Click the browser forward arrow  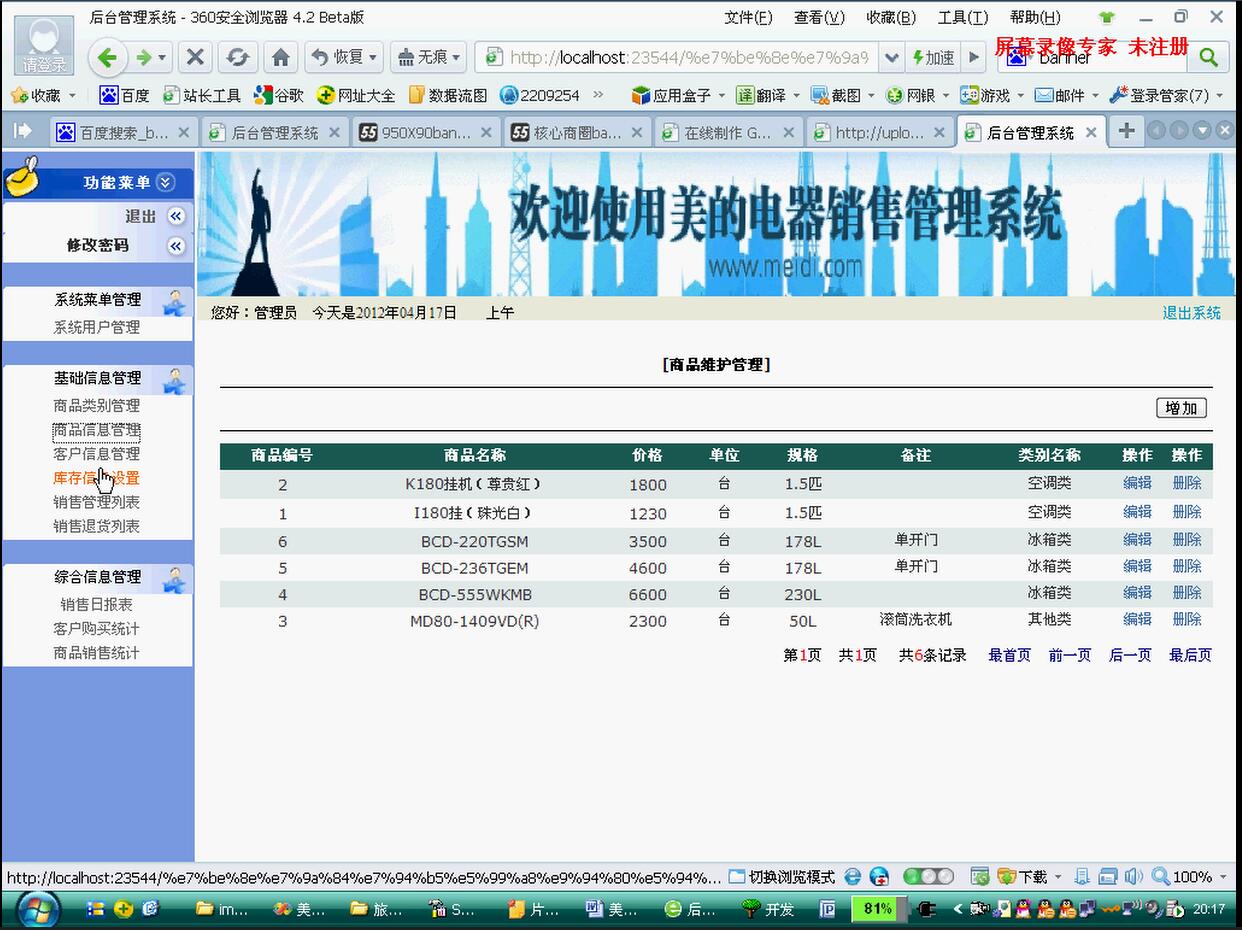pos(144,57)
